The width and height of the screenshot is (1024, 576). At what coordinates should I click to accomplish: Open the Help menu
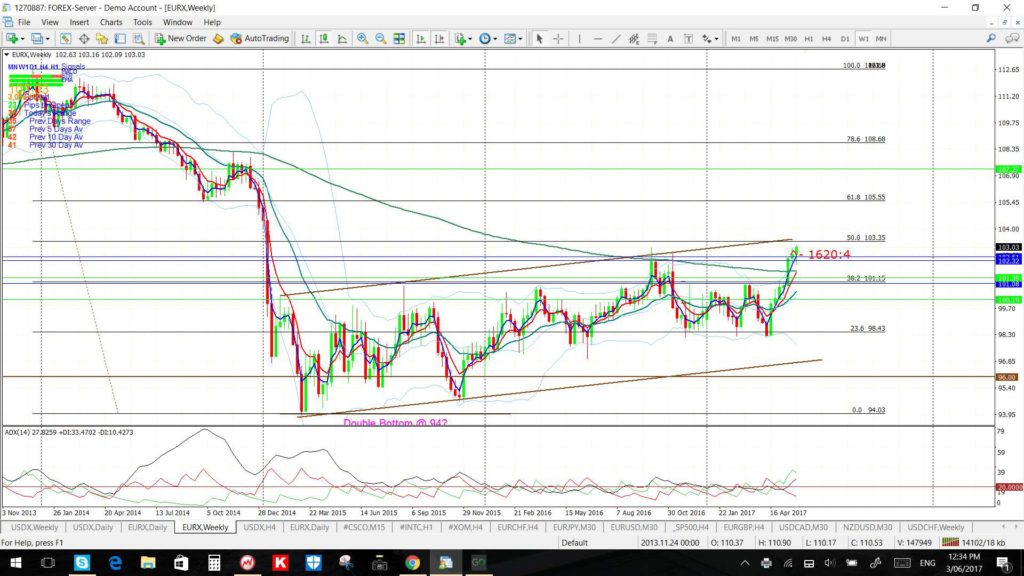[212, 22]
